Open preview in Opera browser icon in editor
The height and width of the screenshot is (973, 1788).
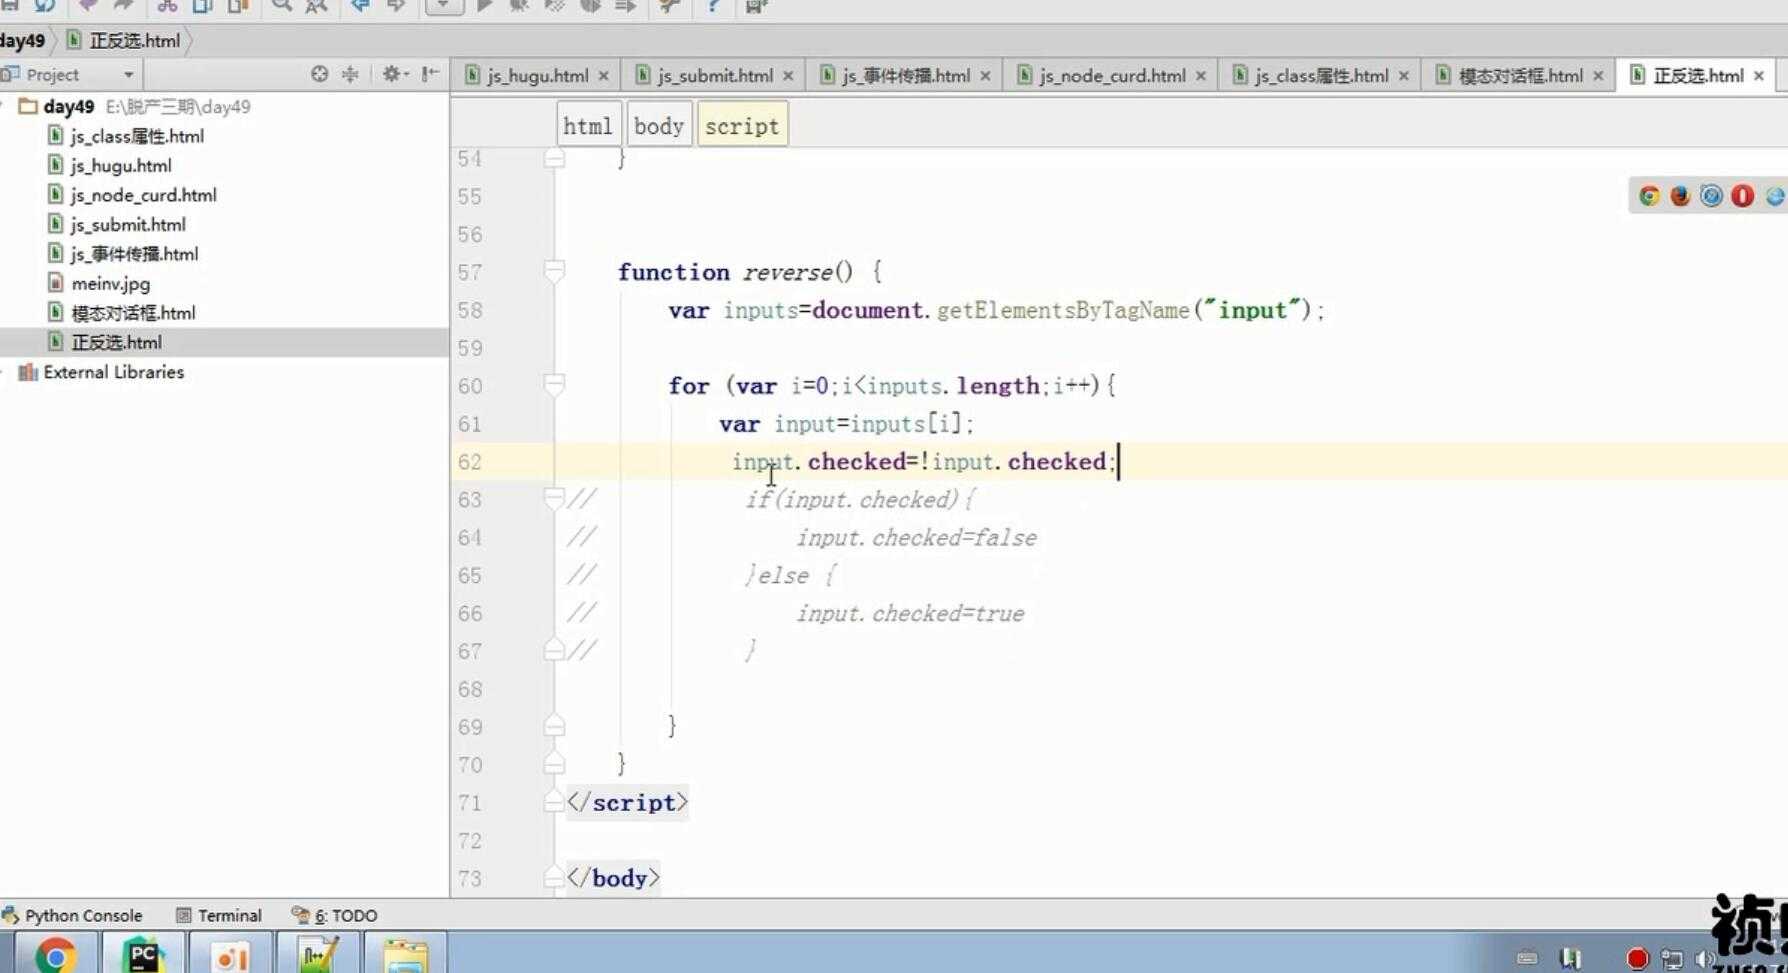tap(1742, 196)
